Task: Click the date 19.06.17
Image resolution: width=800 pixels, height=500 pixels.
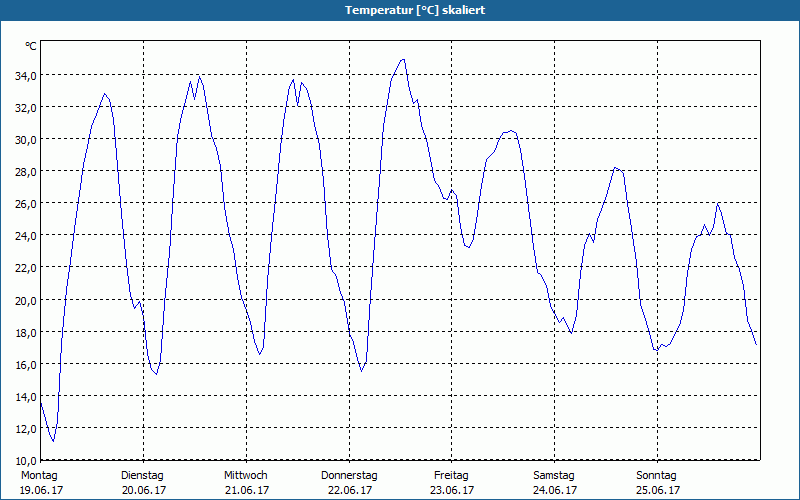Action: coord(41,490)
